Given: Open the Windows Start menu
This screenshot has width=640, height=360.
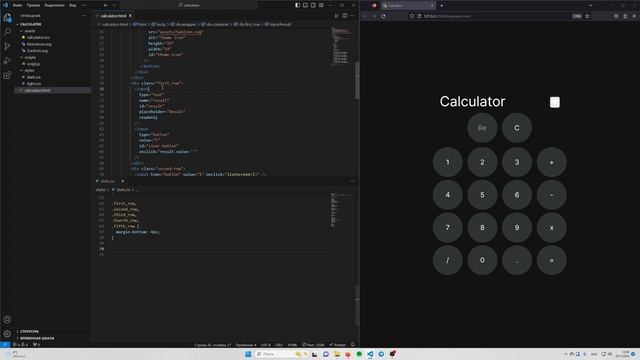Looking at the screenshot, I should coord(248,354).
